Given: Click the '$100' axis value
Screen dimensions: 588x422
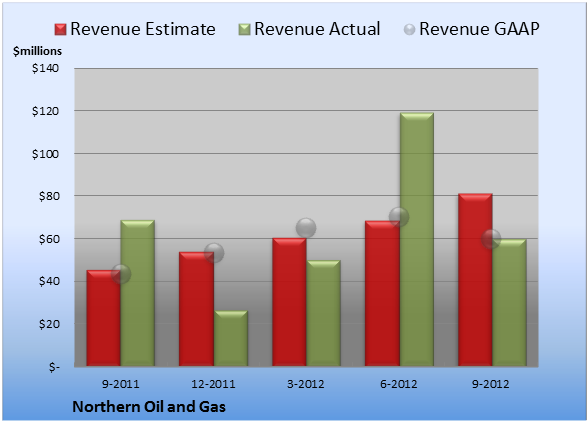Looking at the screenshot, I should [x=45, y=154].
